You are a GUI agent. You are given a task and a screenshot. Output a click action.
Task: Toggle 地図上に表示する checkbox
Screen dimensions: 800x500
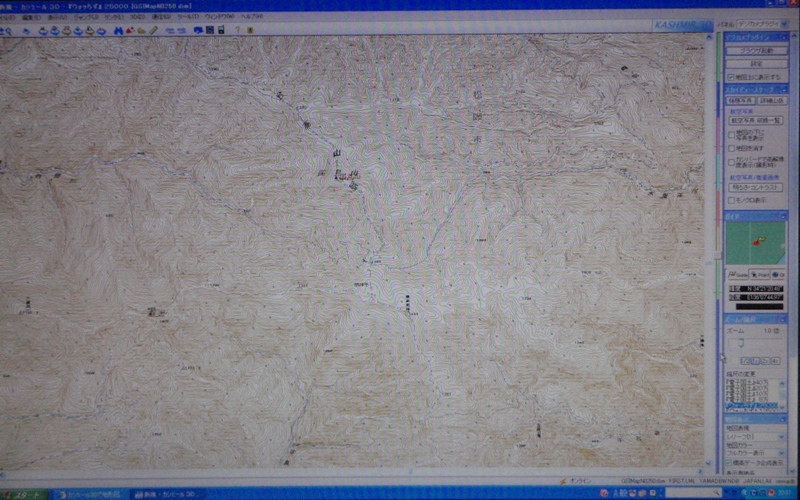pyautogui.click(x=731, y=77)
